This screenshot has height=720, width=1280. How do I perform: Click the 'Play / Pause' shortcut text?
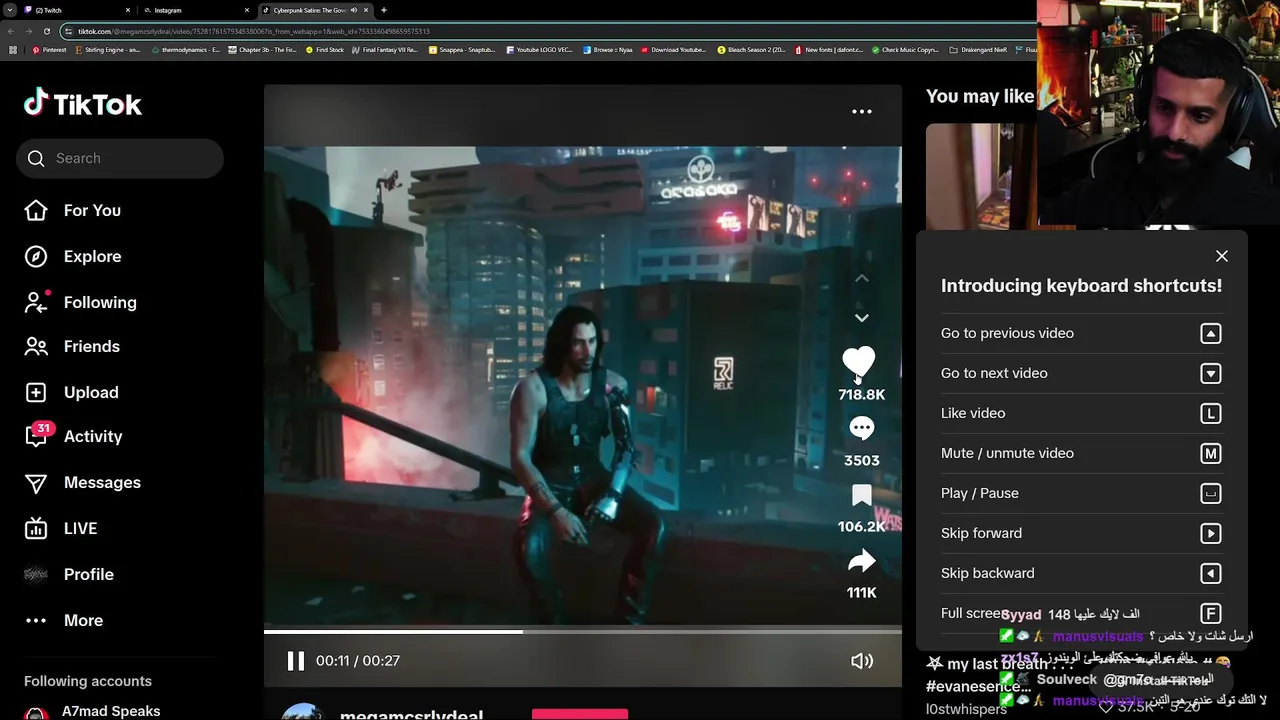pyautogui.click(x=980, y=493)
